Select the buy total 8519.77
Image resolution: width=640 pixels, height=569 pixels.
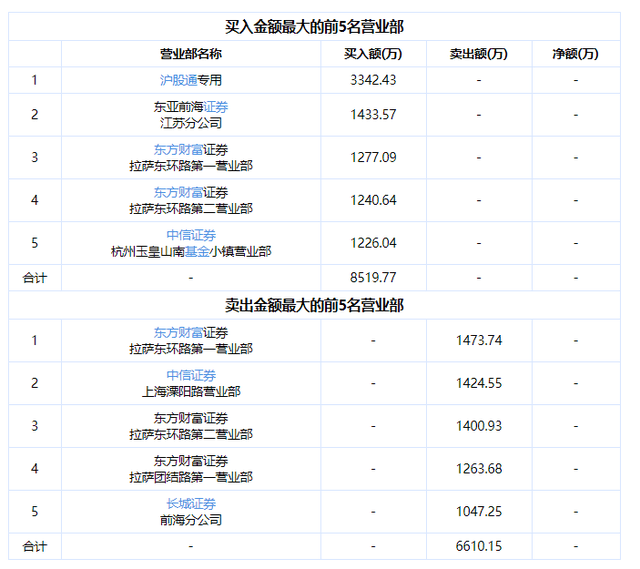click(x=373, y=278)
